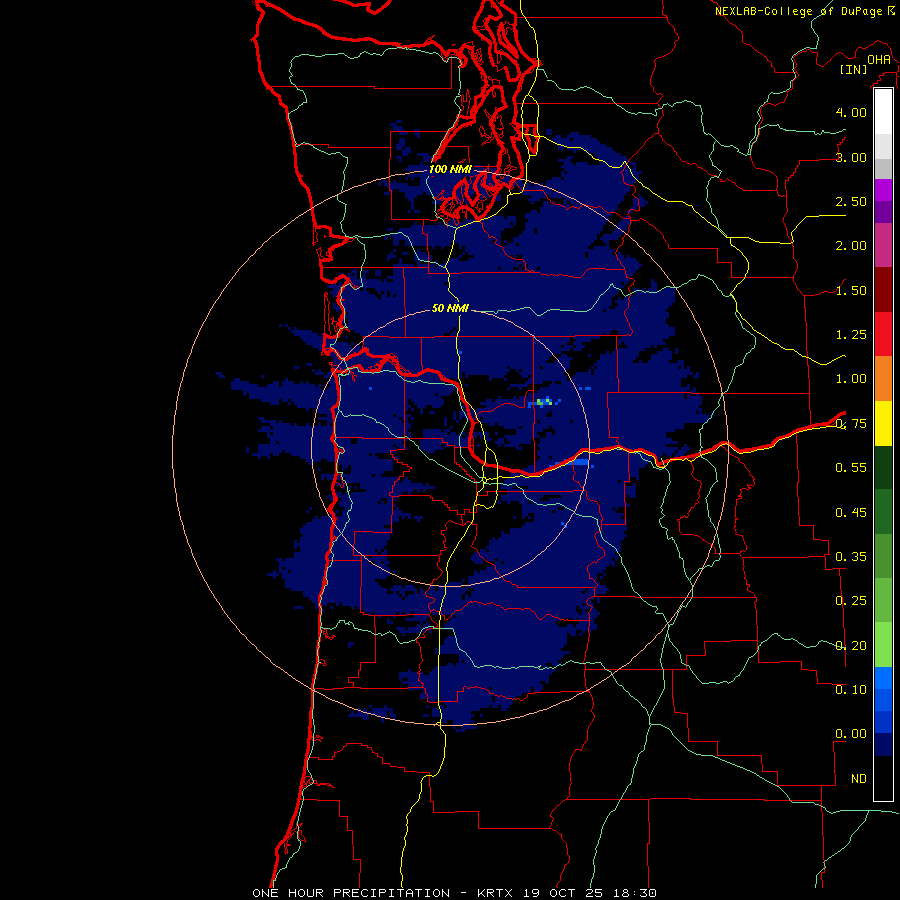Click the 0.10 legend value
900x900 pixels.
pos(851,690)
